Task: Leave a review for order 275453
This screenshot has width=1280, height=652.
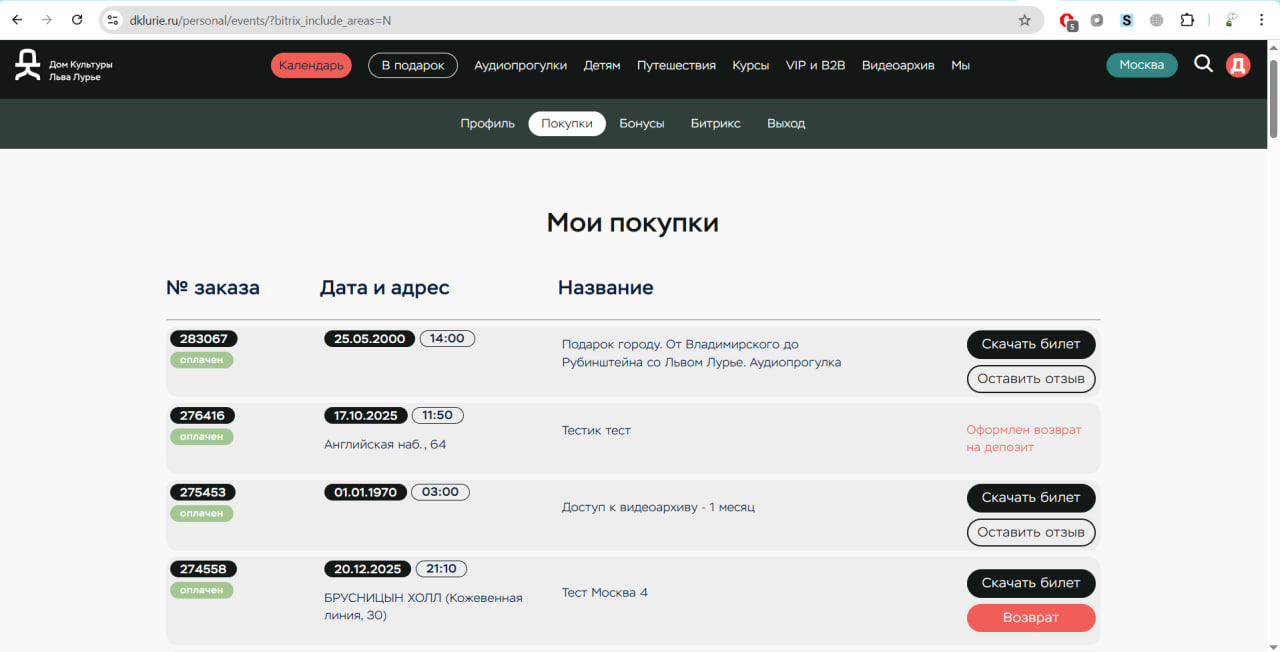Action: [x=1030, y=532]
